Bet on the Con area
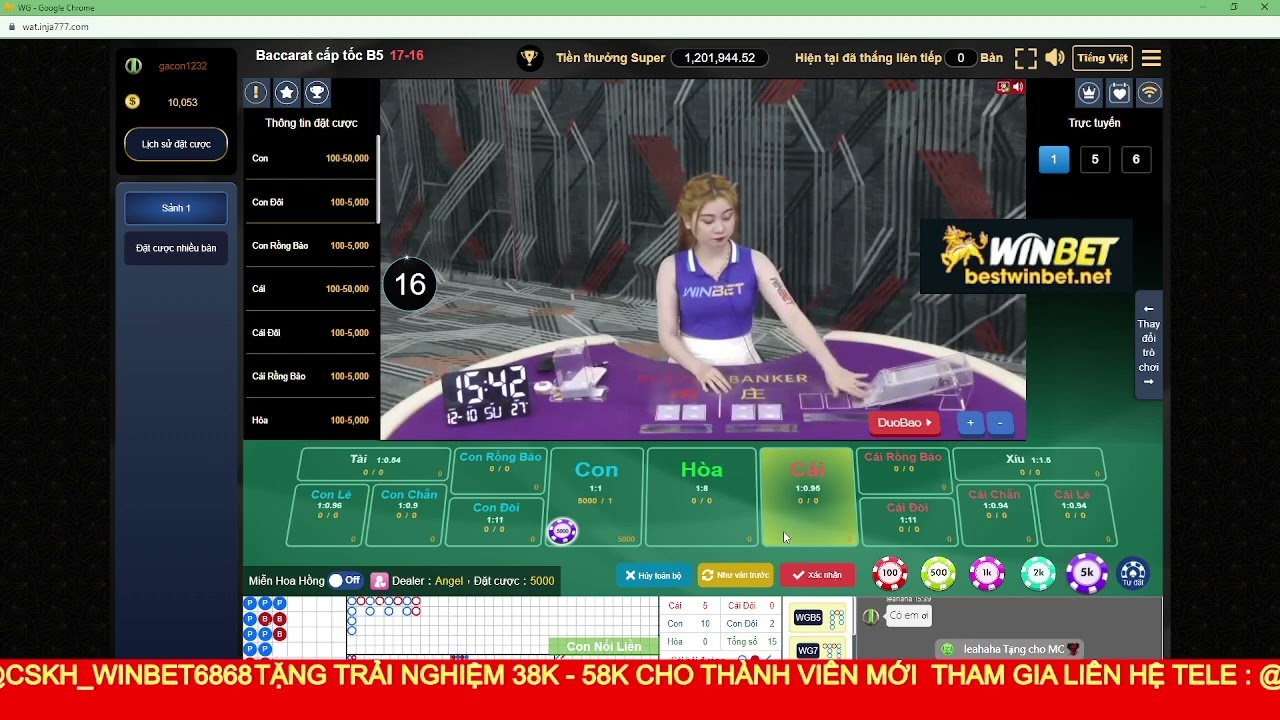The width and height of the screenshot is (1280, 720). point(596,497)
